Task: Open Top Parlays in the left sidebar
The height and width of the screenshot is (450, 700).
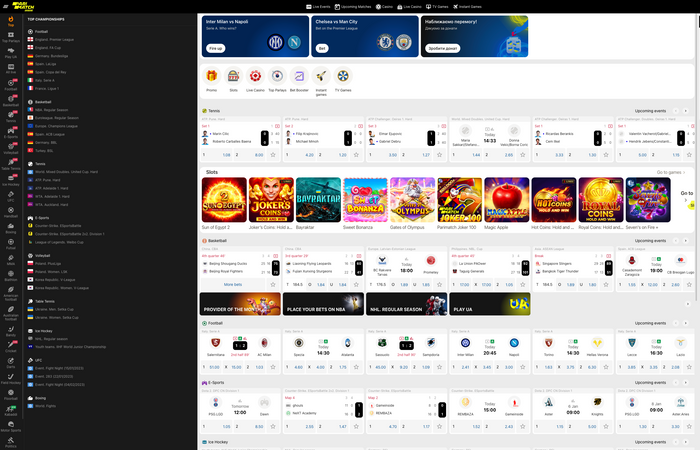Action: 11,37
